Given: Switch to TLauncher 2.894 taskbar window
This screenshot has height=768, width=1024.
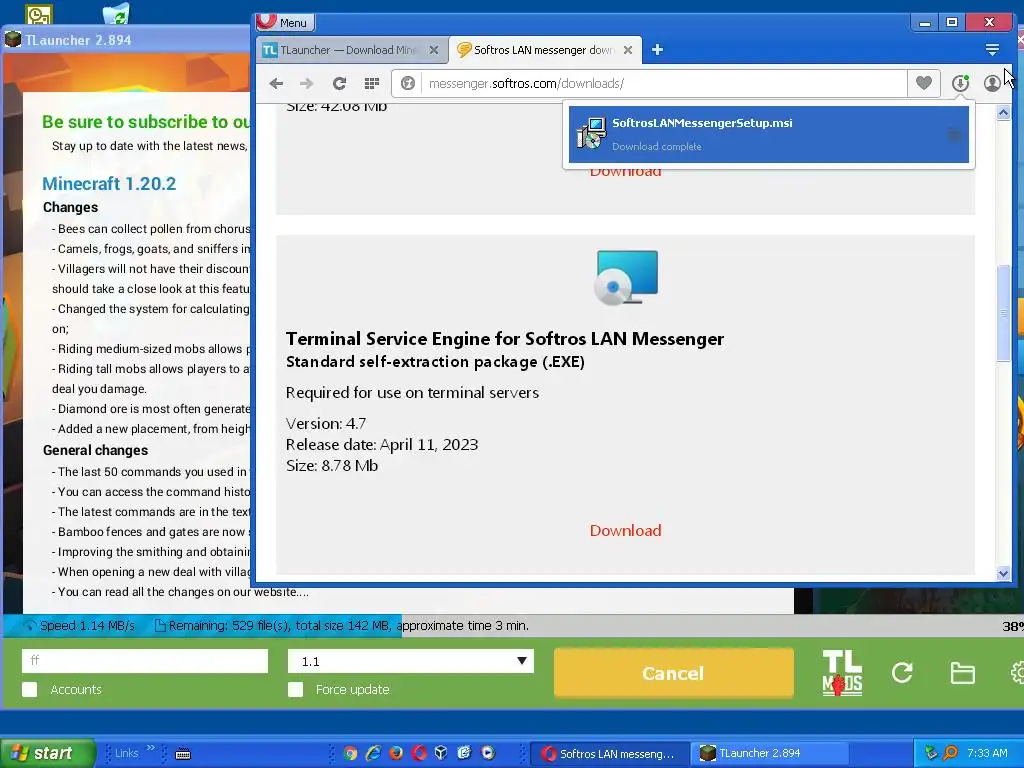Looking at the screenshot, I should 769,753.
